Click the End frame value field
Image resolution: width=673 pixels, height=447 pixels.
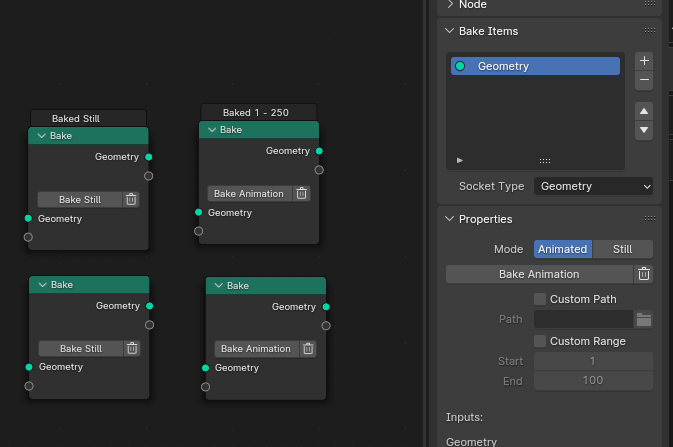pyautogui.click(x=592, y=381)
